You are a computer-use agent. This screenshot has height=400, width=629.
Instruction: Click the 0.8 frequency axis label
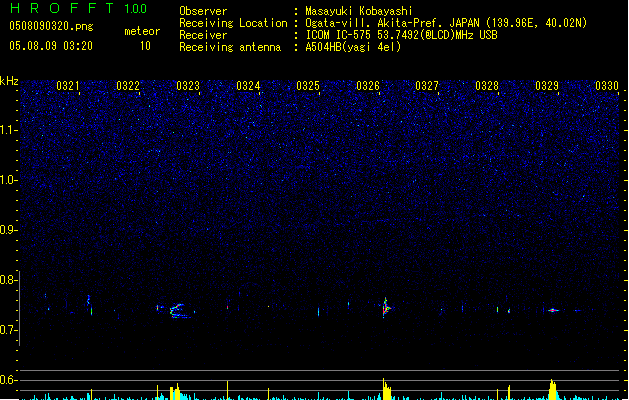(x=8, y=280)
